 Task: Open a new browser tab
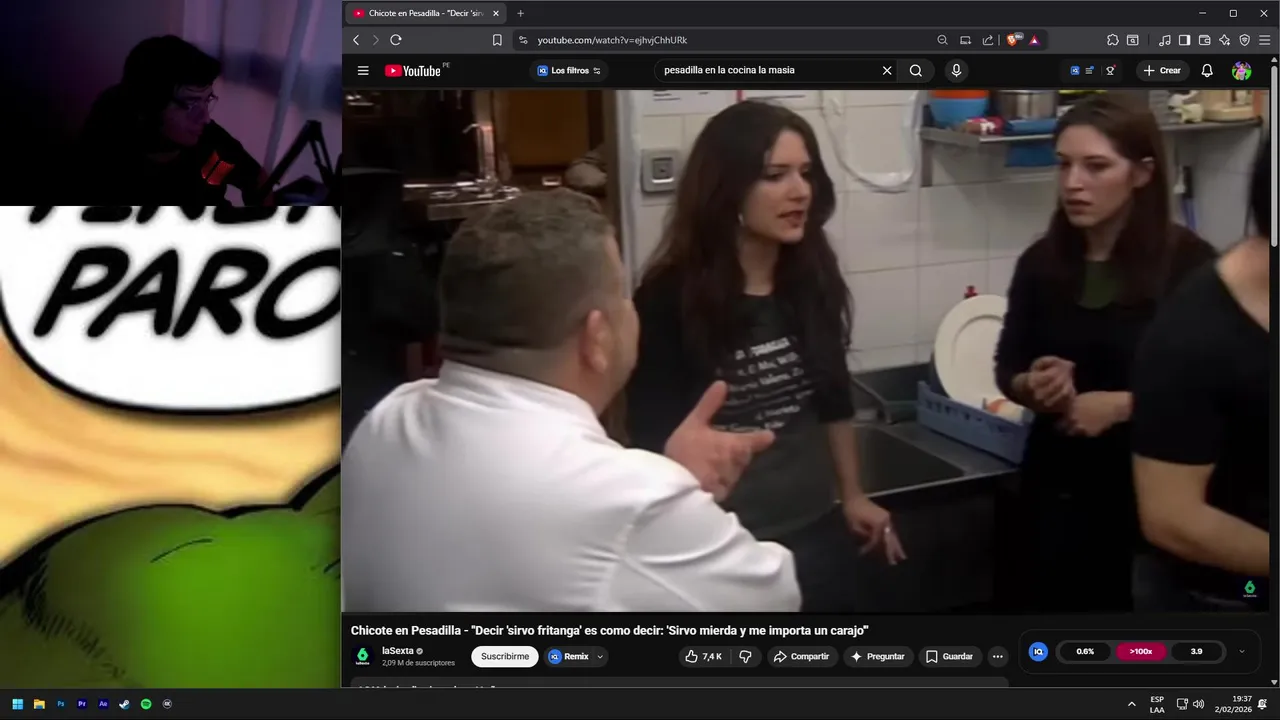click(x=520, y=13)
